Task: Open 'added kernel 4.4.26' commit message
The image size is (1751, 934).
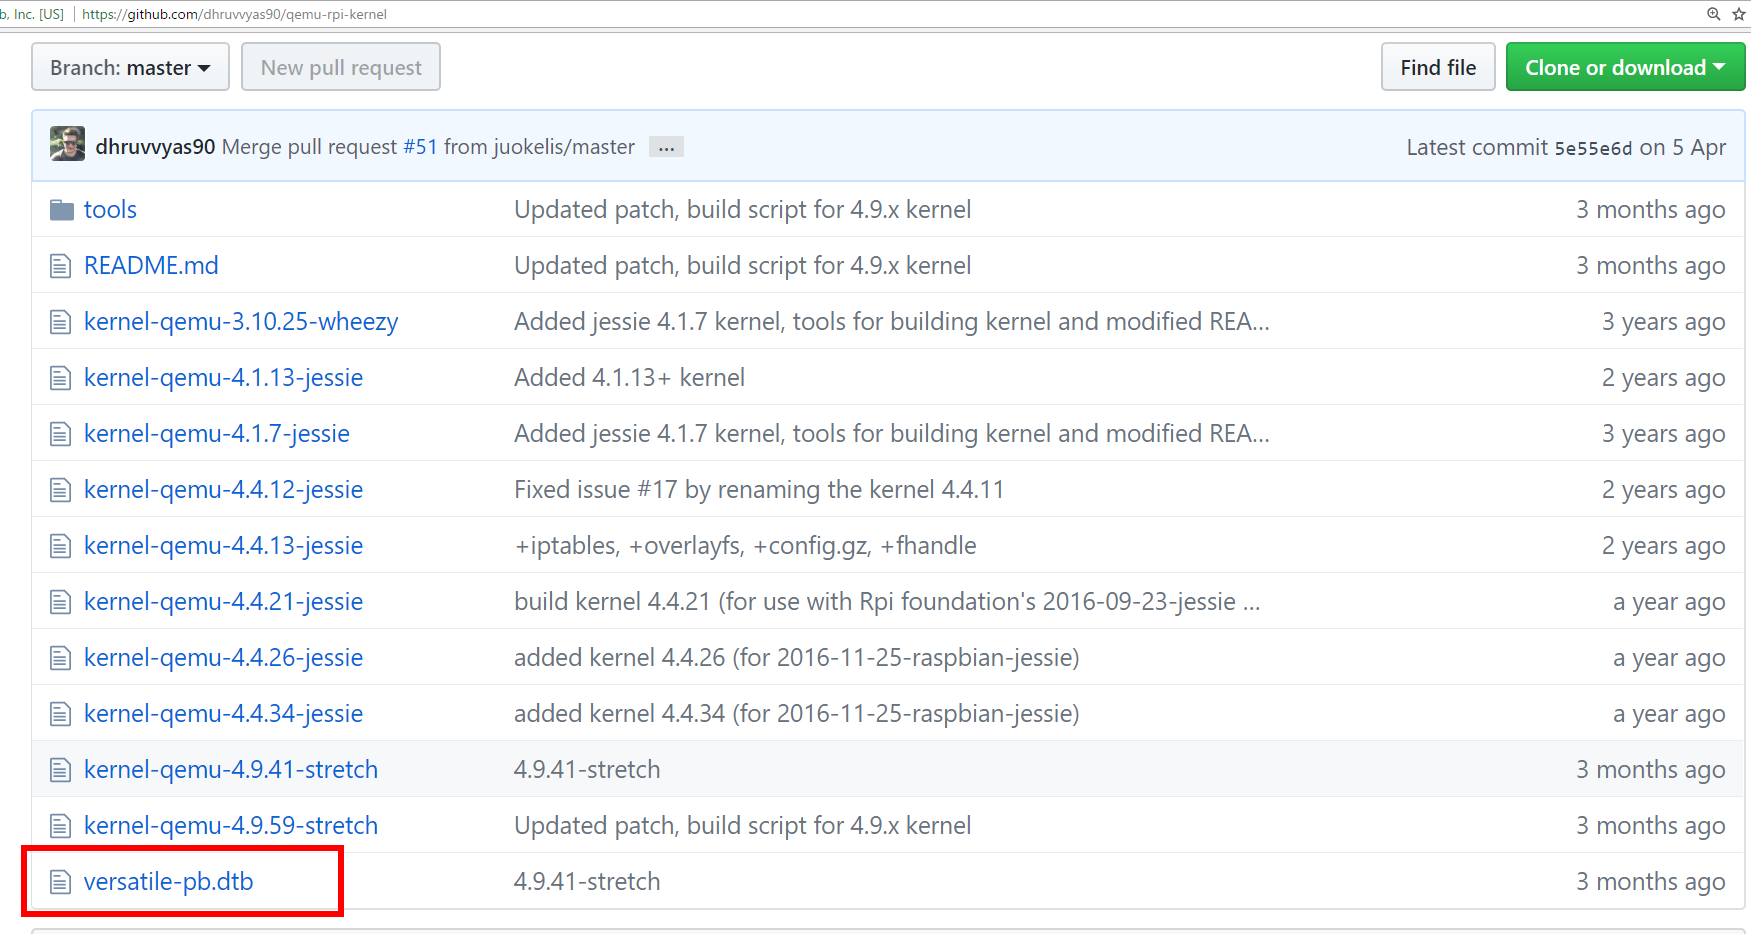Action: (x=796, y=657)
